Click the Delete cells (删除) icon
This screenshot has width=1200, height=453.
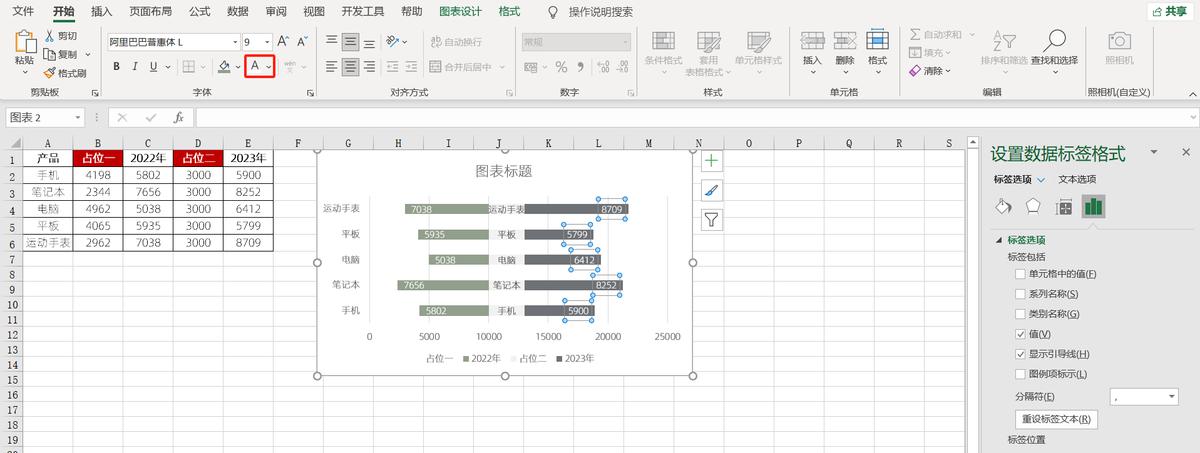tap(845, 40)
